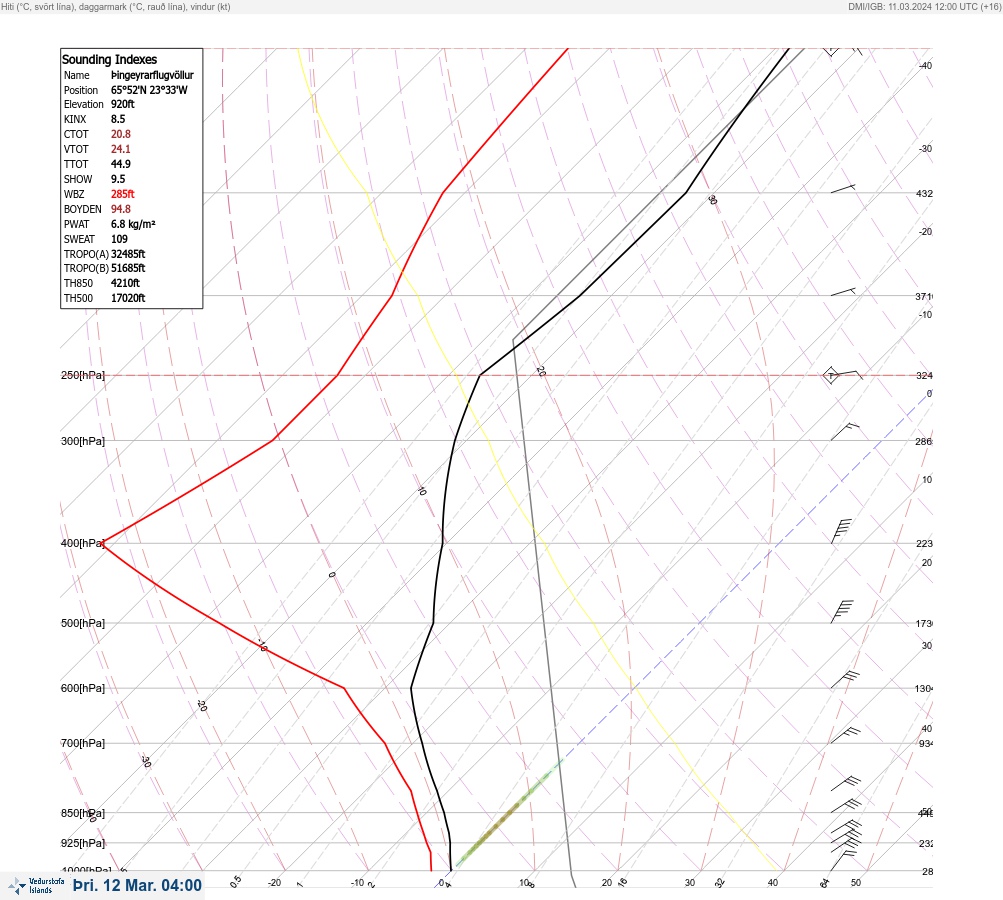Click the Elevation value 920ft
Viewport: 1003px width, 900px height.
[123, 104]
